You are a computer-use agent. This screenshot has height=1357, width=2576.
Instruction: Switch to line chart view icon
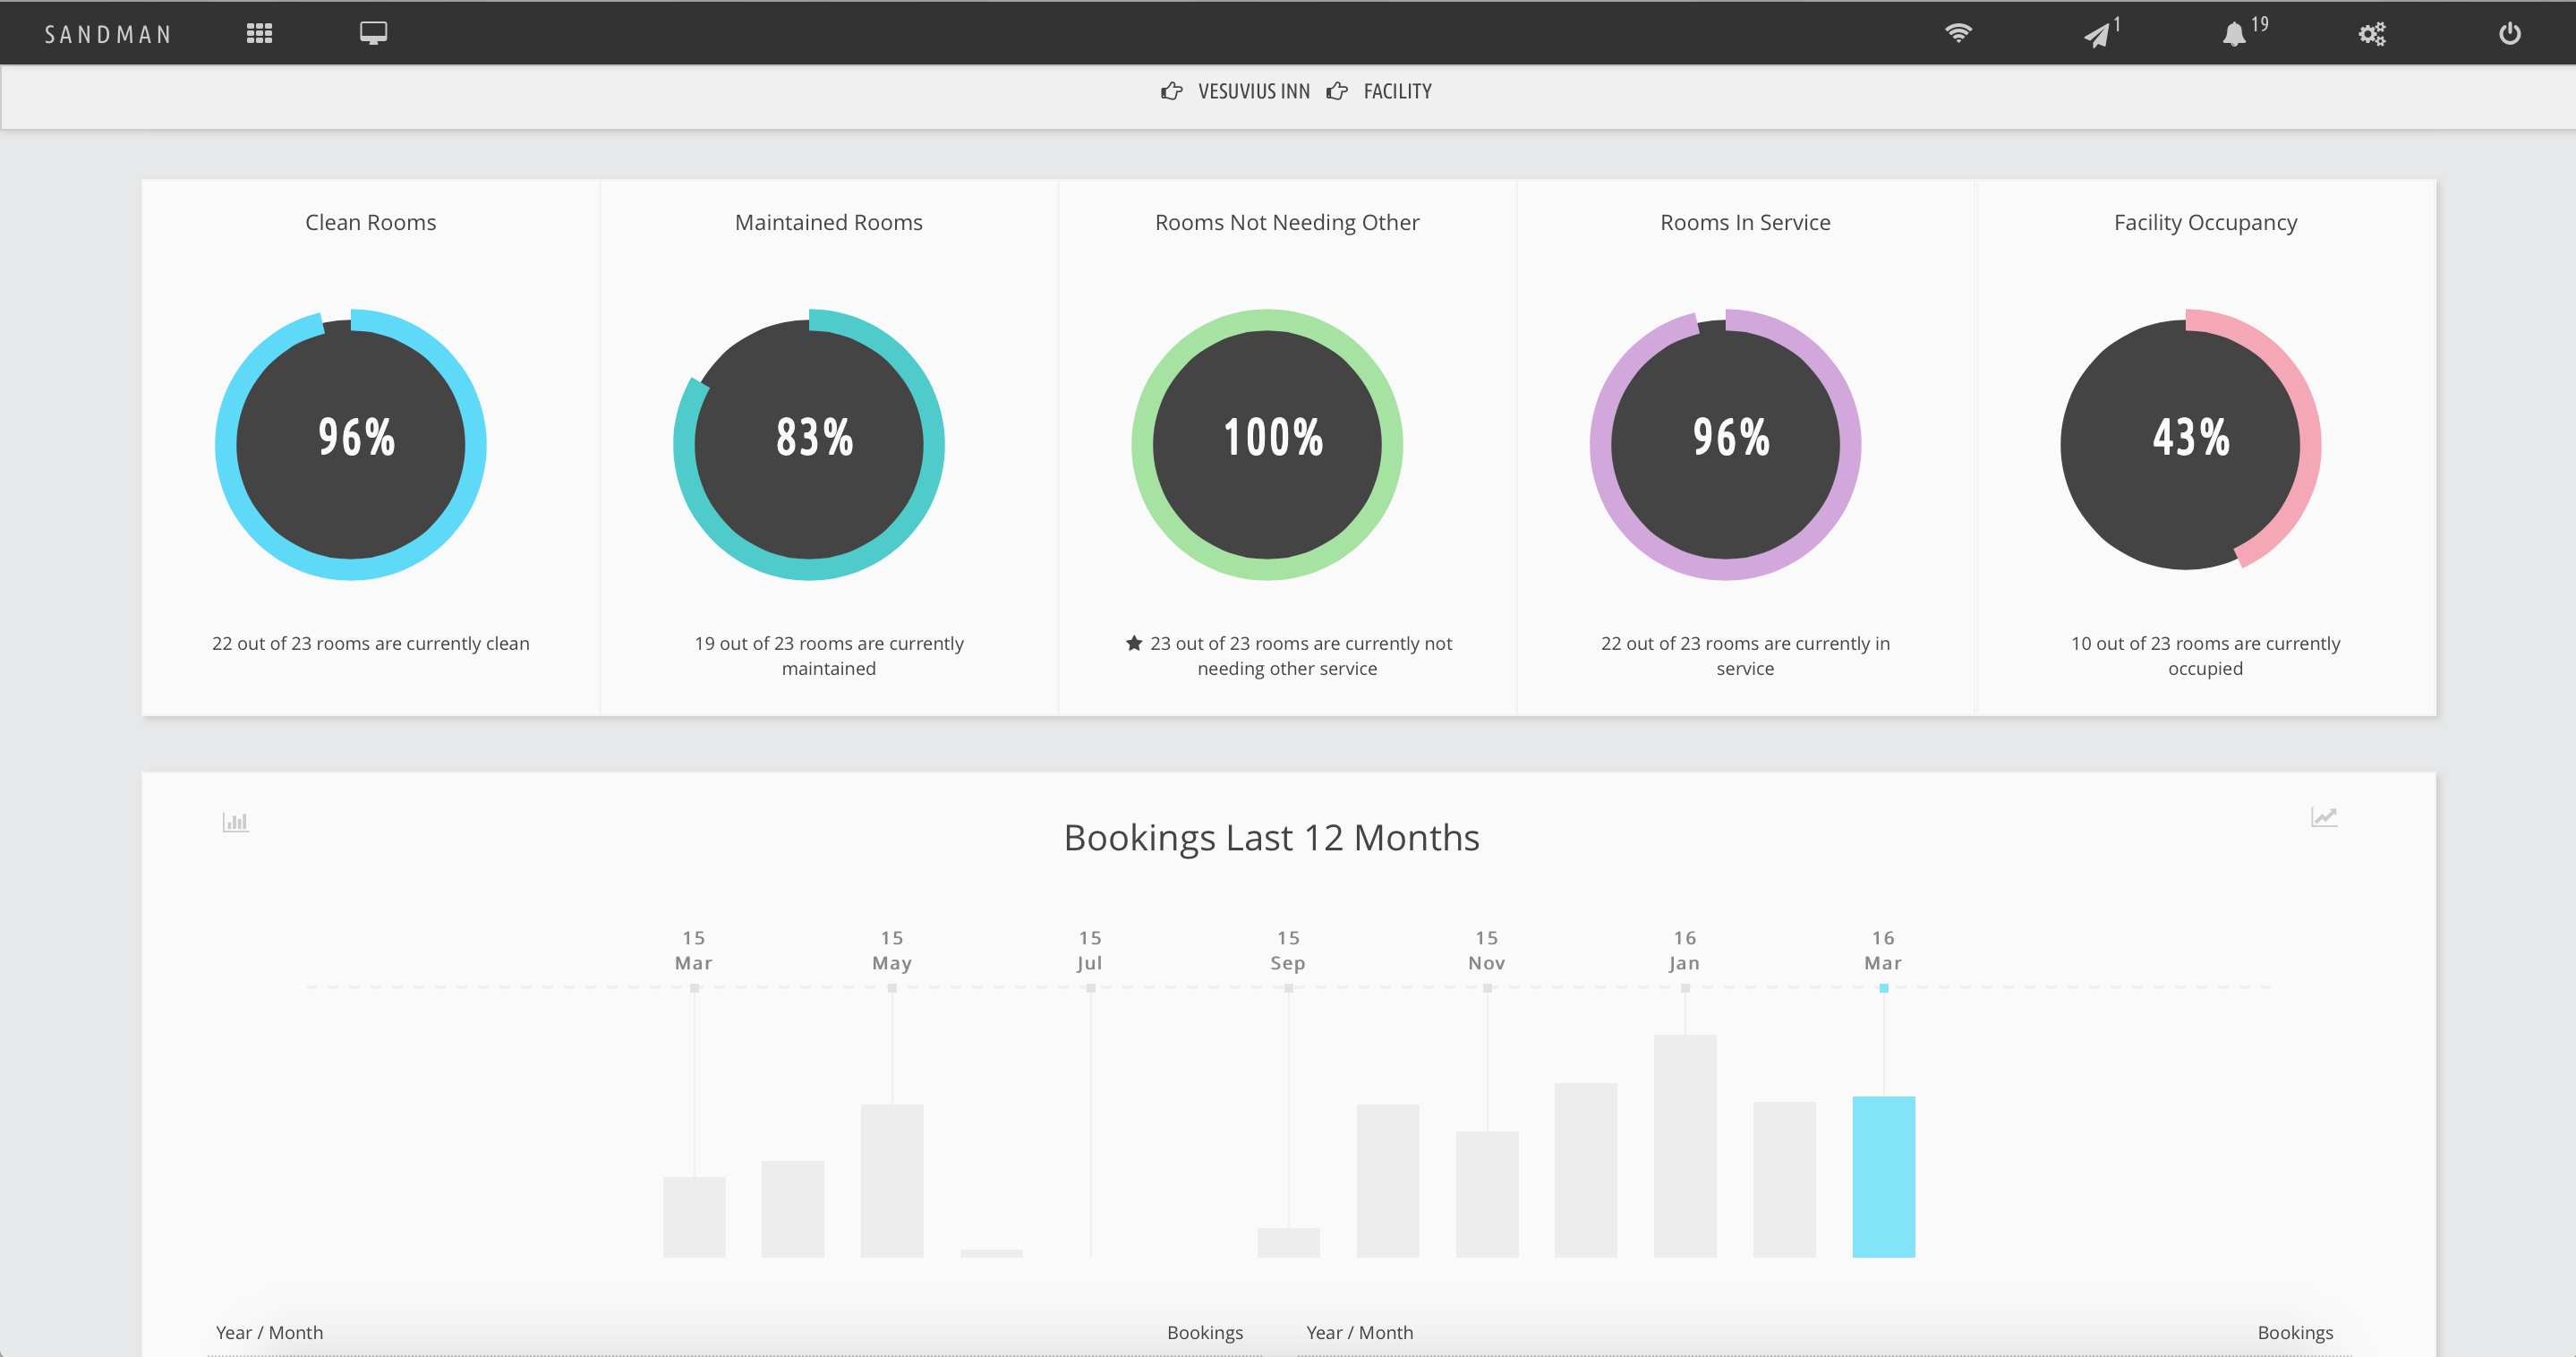[x=2324, y=817]
